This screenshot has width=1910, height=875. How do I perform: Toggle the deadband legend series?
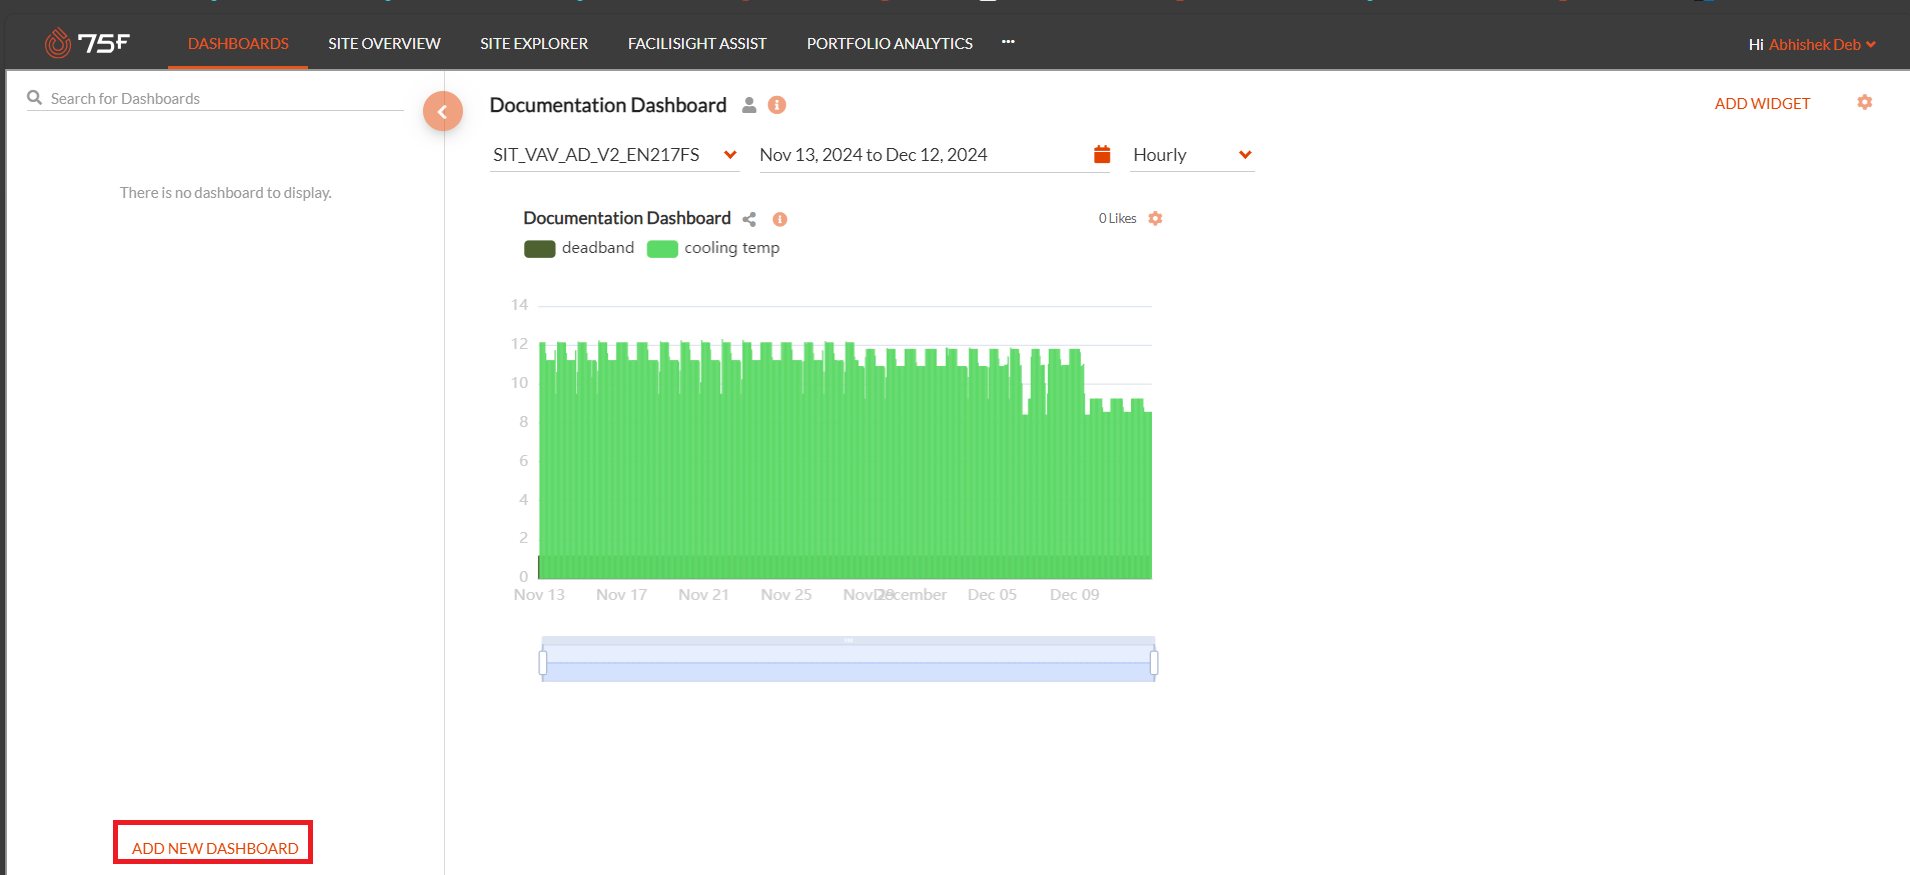[x=579, y=248]
